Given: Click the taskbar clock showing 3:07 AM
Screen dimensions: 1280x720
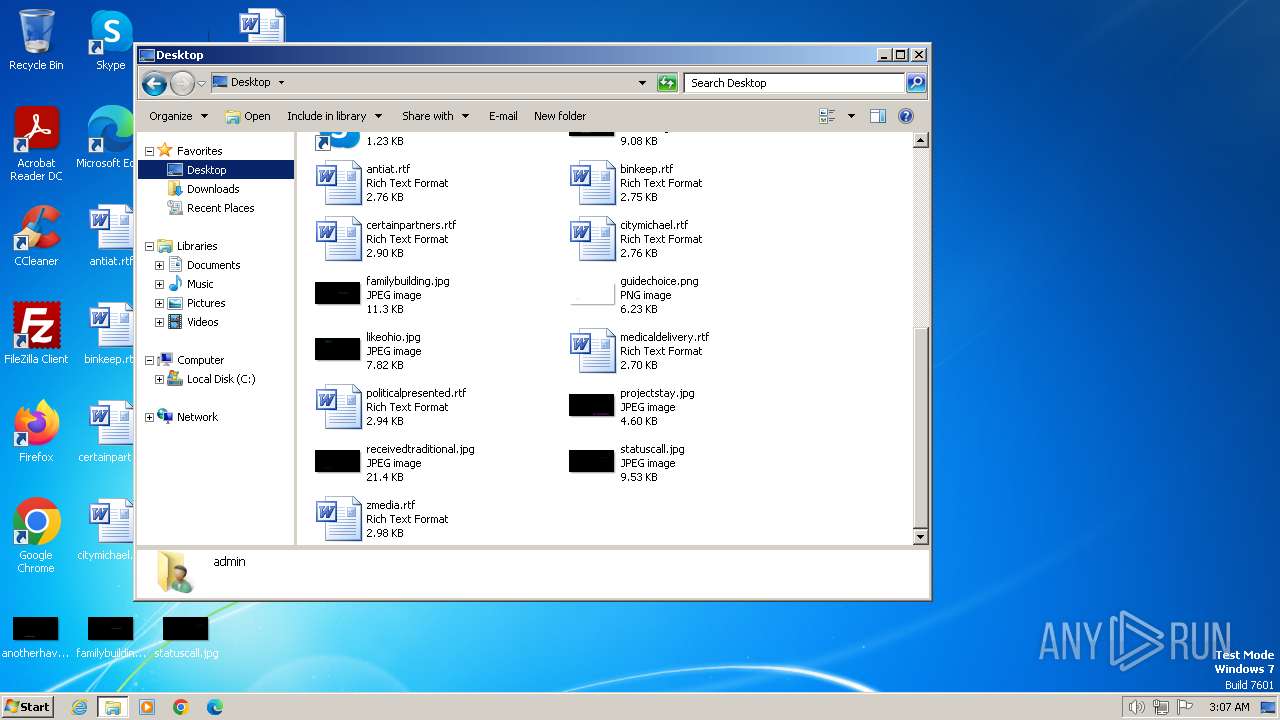Looking at the screenshot, I should (1229, 707).
